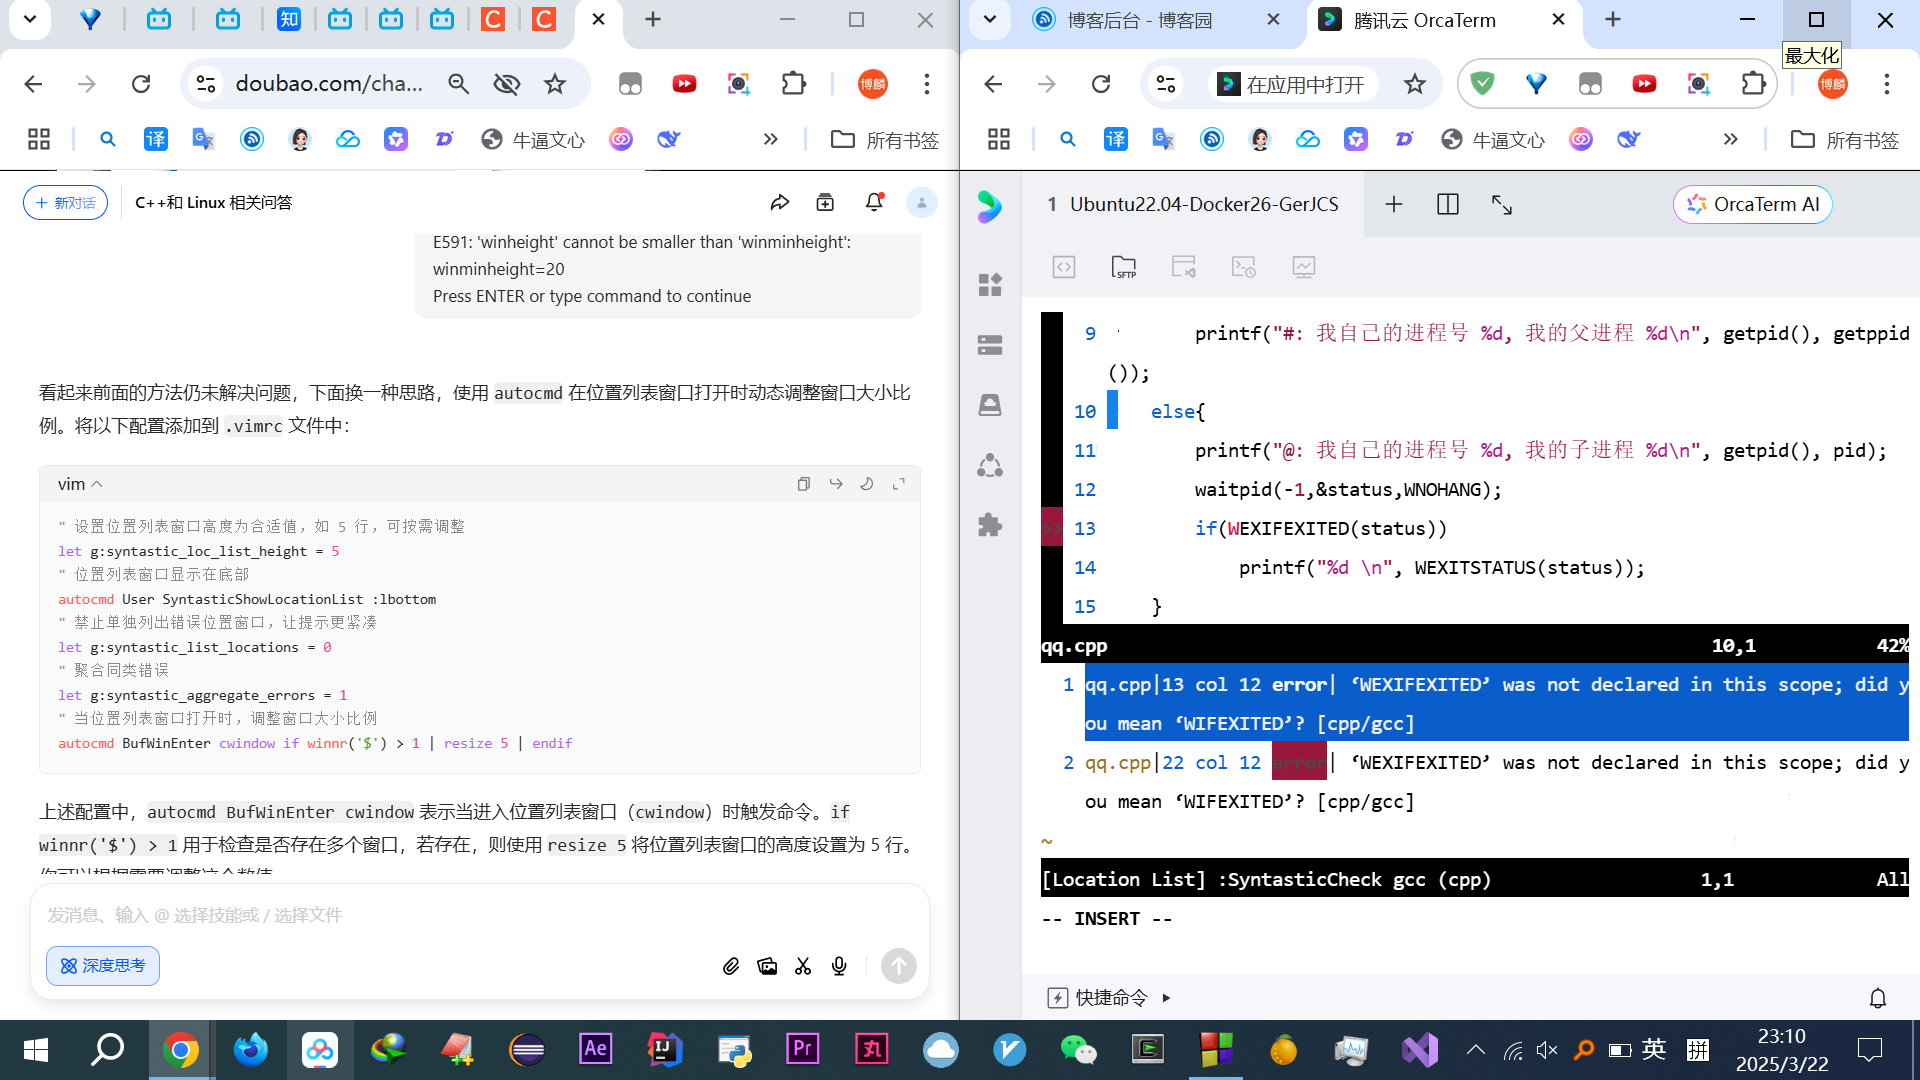This screenshot has width=1920, height=1080.
Task: Collapse the vim code block header
Action: 80,484
